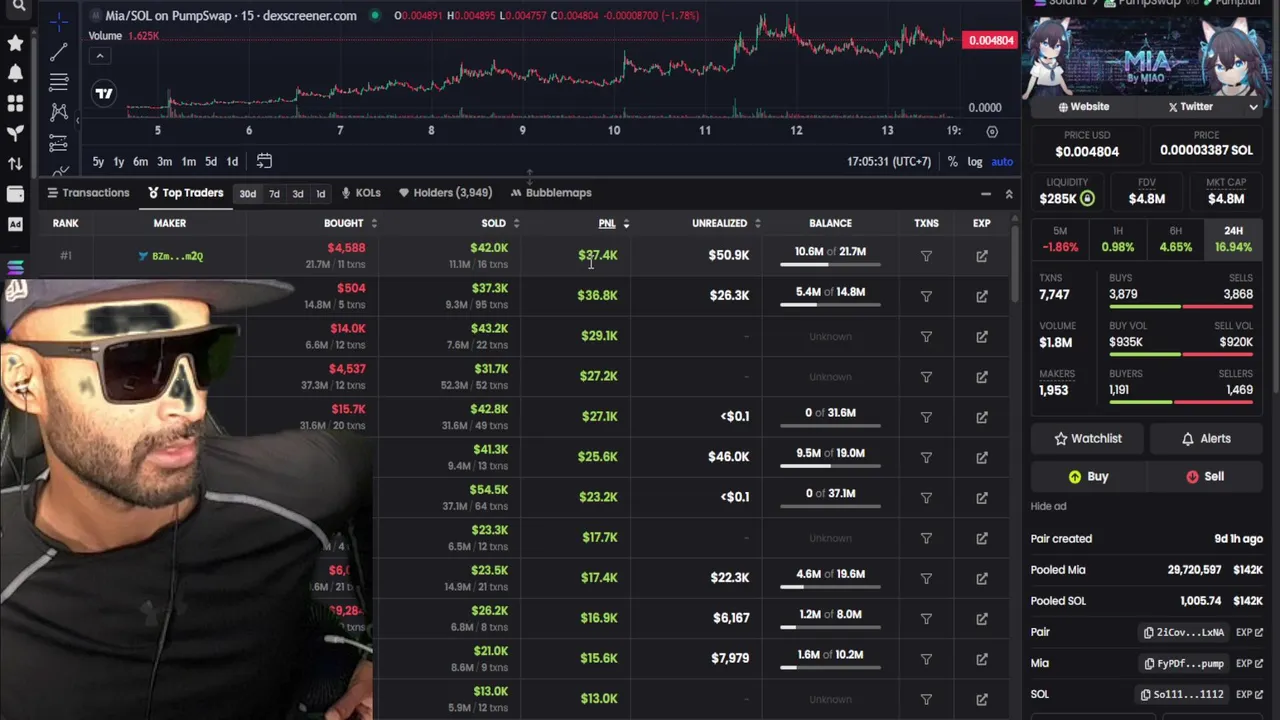Open timezone selector 17:05:31 (UTC+7)
Image resolution: width=1280 pixels, height=720 pixels.
pos(889,161)
